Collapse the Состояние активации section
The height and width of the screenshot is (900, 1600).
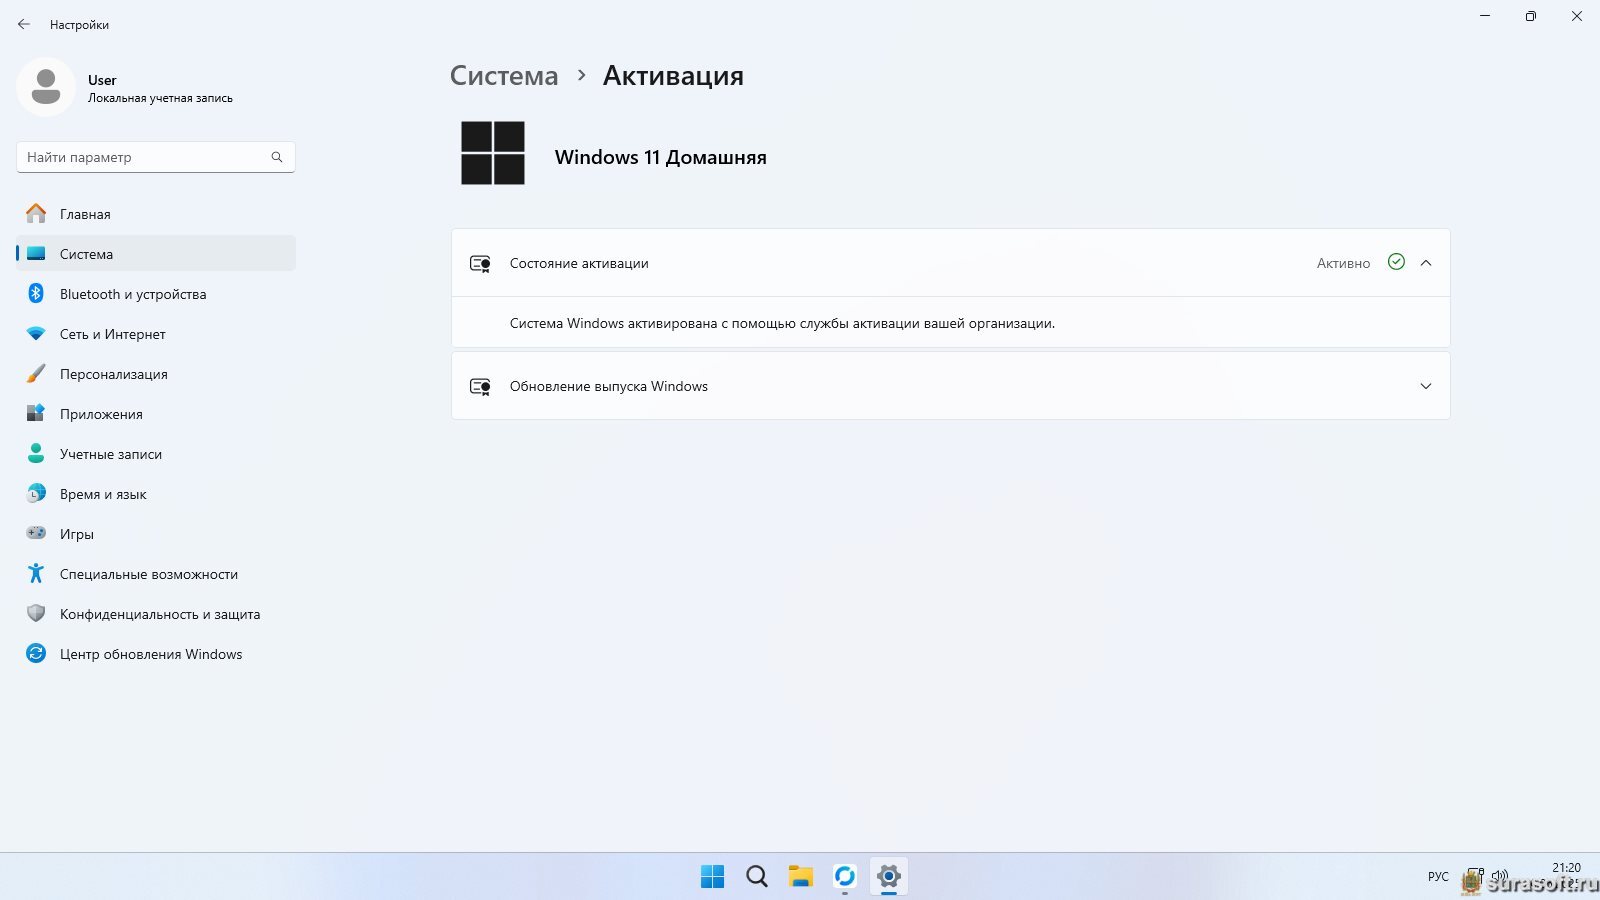click(1426, 263)
